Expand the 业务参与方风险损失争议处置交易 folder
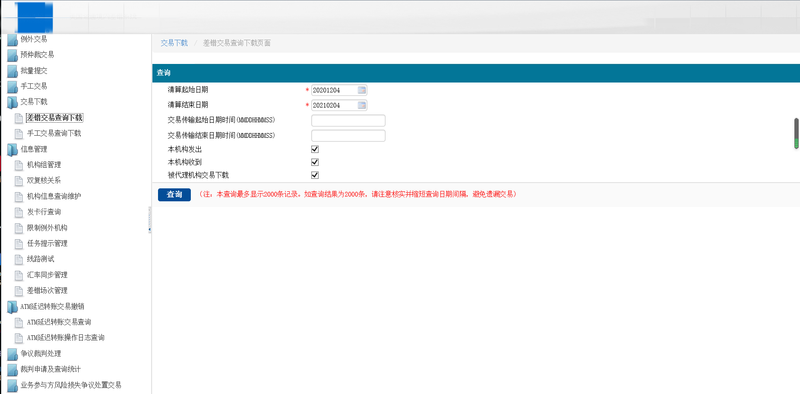The width and height of the screenshot is (800, 394). 12,385
